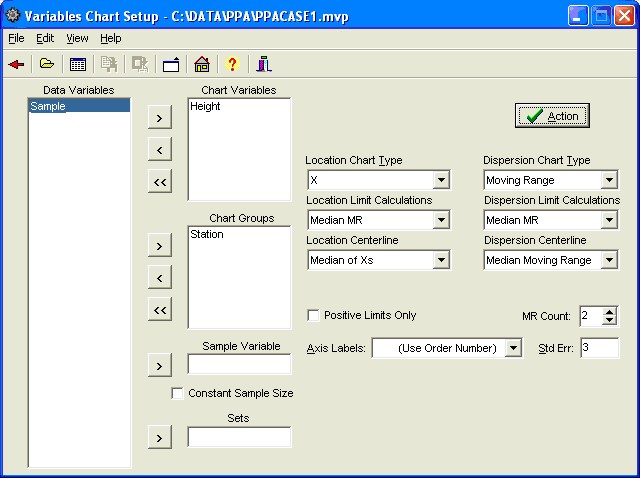Add variable to Chart Variables with >
The width and height of the screenshot is (640, 478).
coord(160,118)
